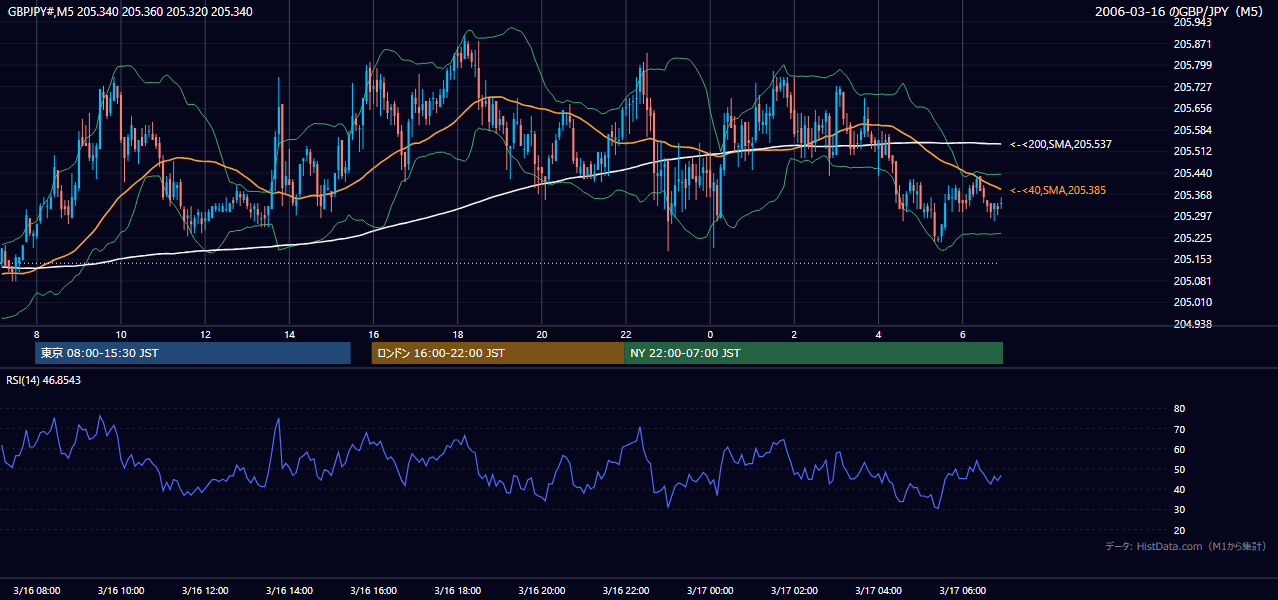Click the RSI(14) 46.8543 indicator label

point(44,381)
